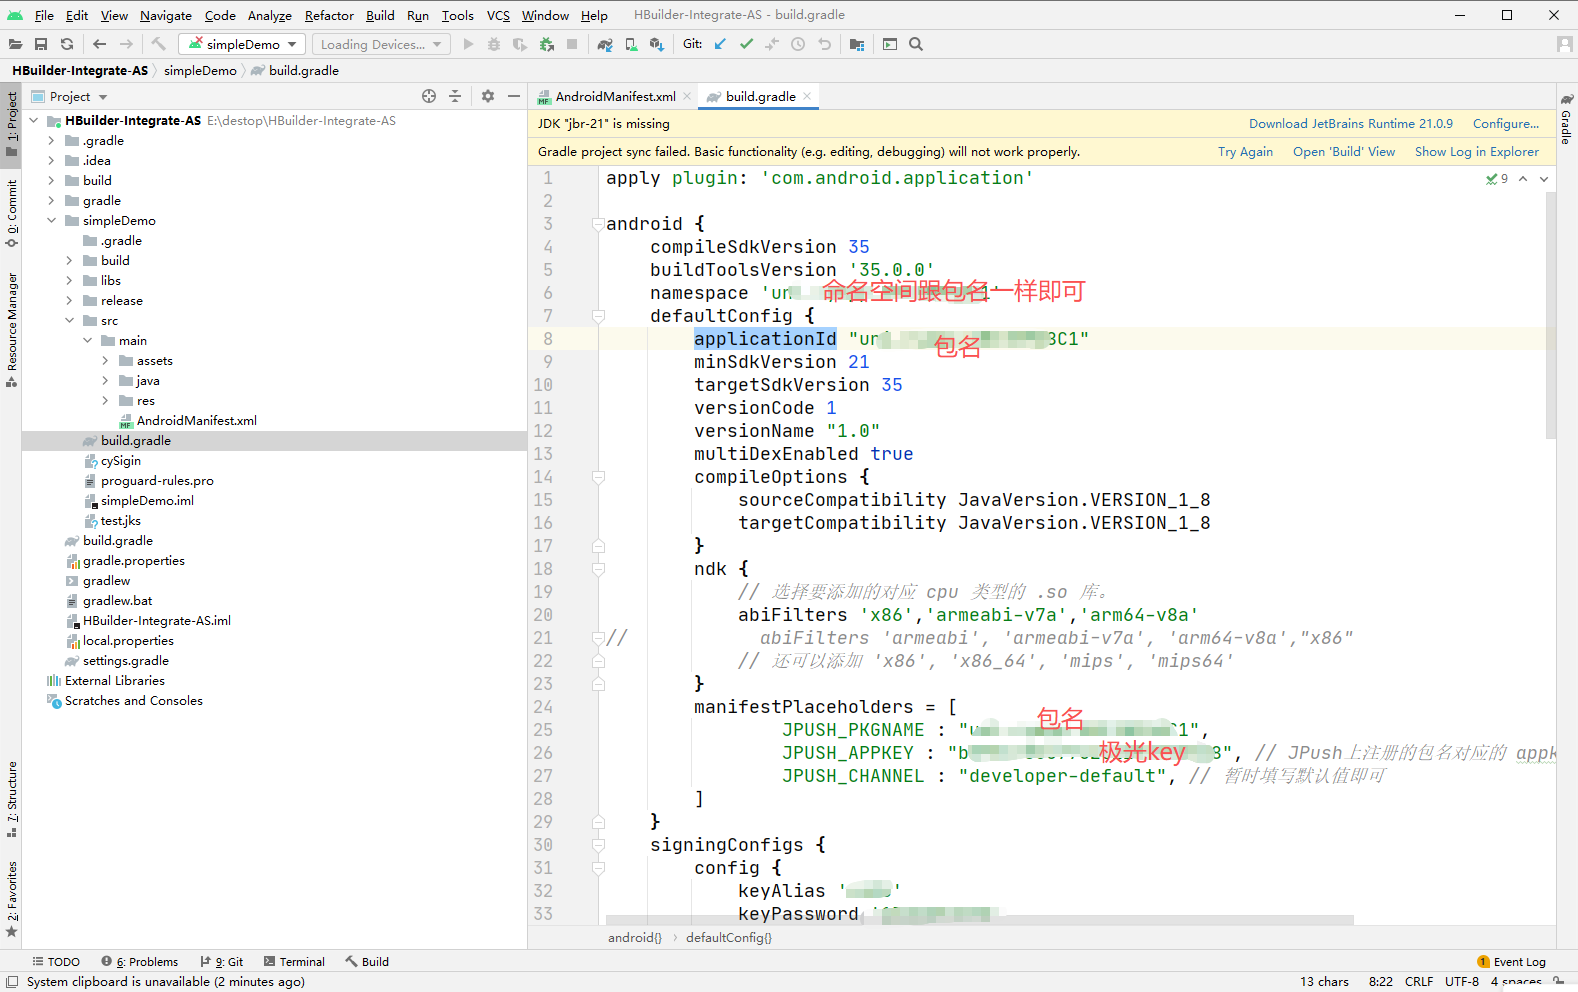Click the Git Update Project arrow icon
Screen dimensions: 1578x992
pos(720,44)
